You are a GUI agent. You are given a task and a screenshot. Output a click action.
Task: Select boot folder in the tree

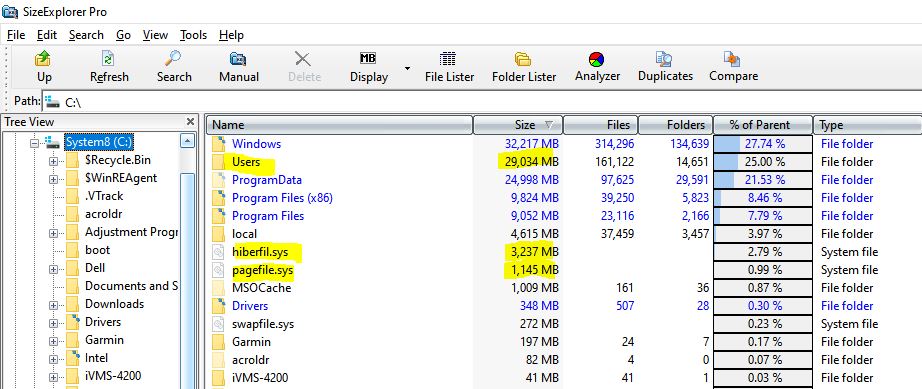tap(97, 250)
